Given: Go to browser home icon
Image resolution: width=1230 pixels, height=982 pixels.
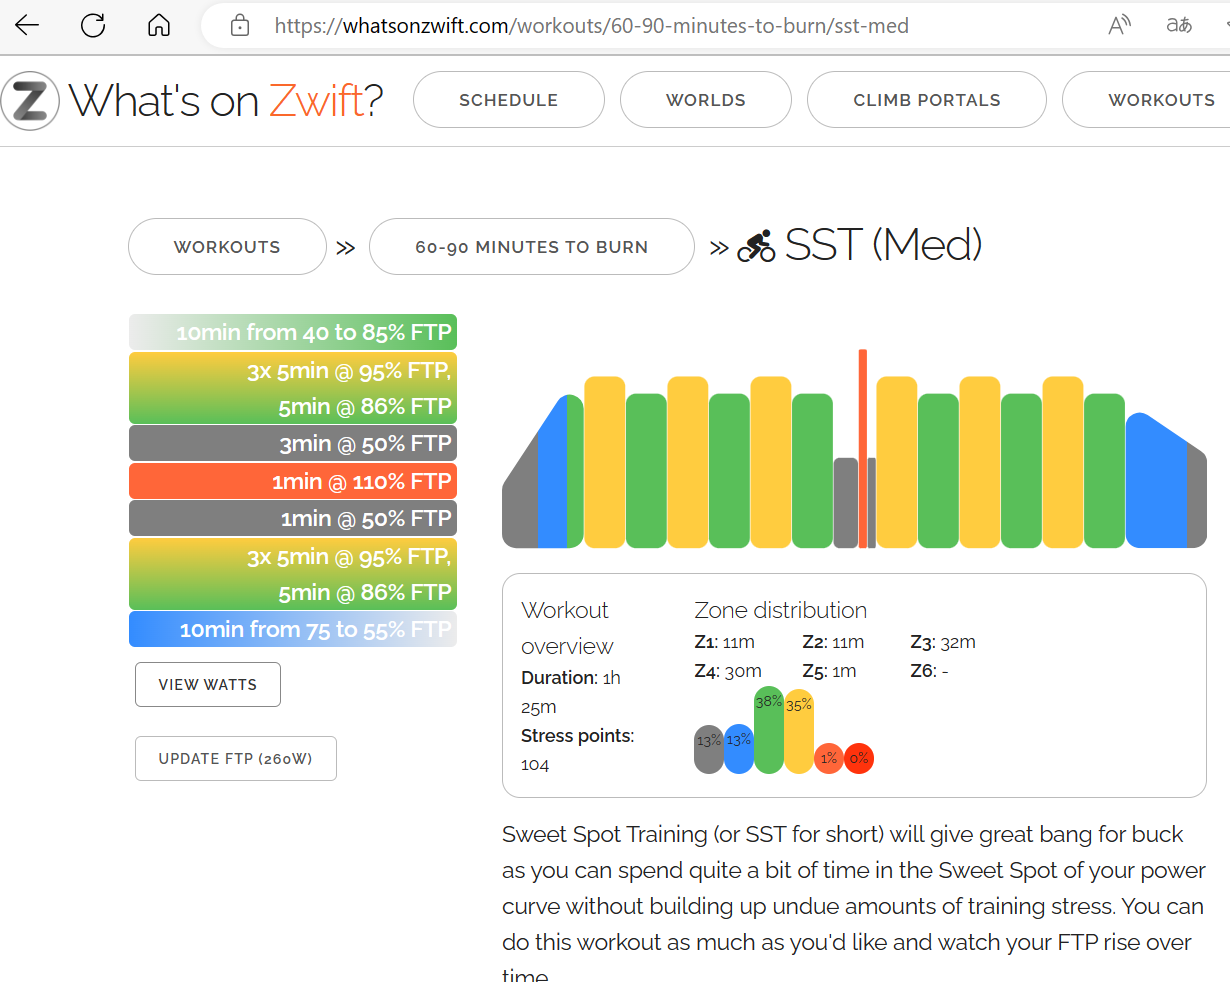Looking at the screenshot, I should [x=159, y=25].
